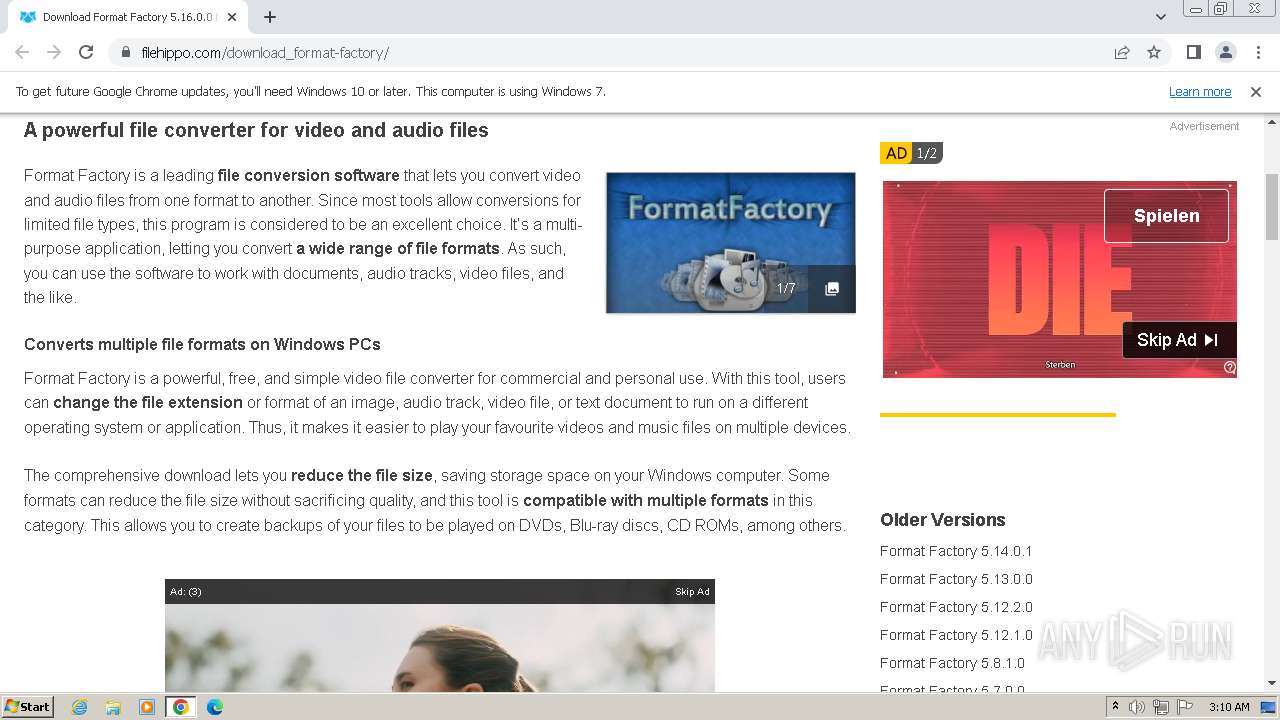Dismiss the Chrome update notification bar
The width and height of the screenshot is (1280, 720).
tap(1256, 91)
